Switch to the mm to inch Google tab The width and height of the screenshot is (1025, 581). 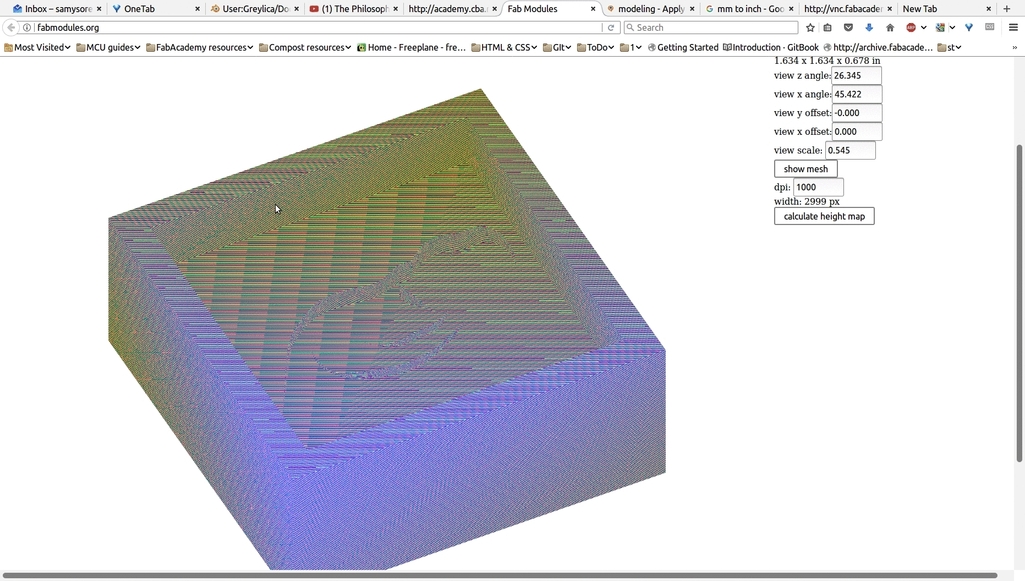click(x=748, y=8)
